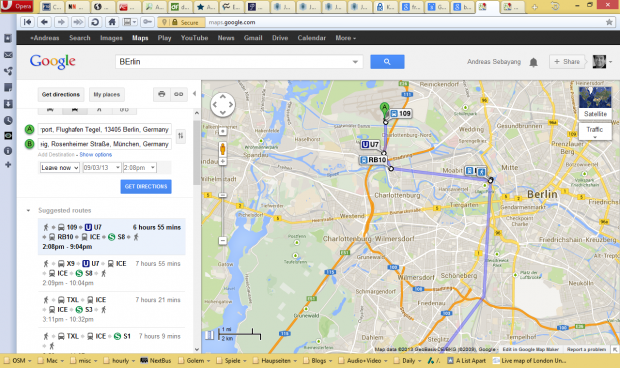
Task: Open the 09/03/13 date dropdown
Action: pyautogui.click(x=102, y=168)
